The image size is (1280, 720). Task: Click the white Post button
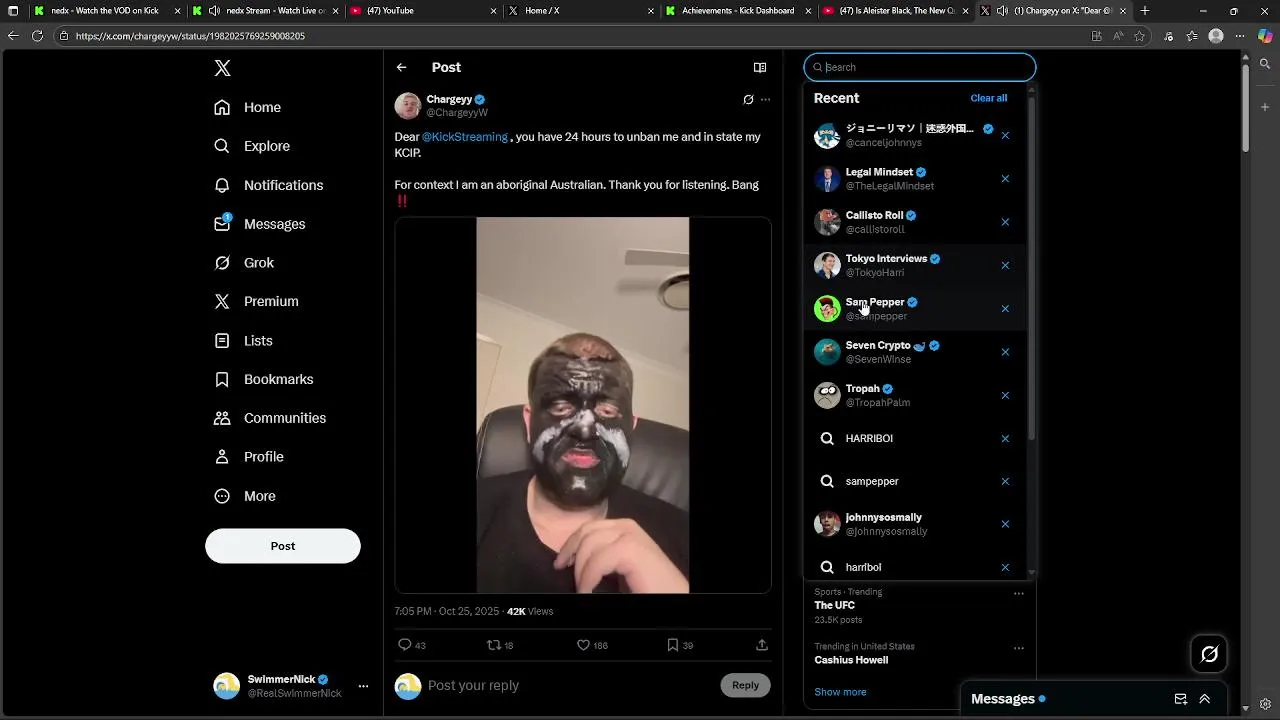pos(283,546)
